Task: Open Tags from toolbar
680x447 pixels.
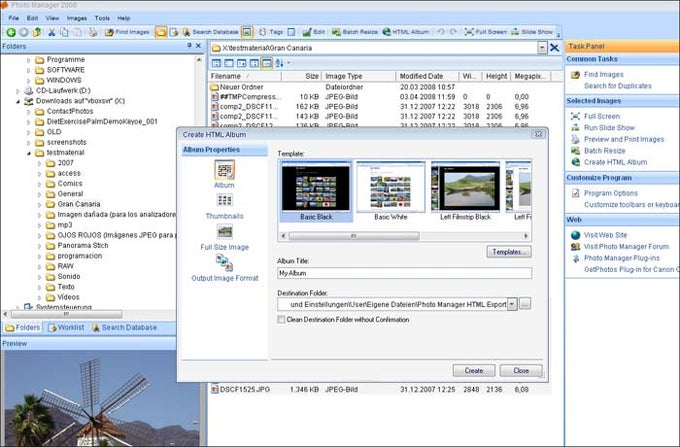Action: tap(271, 32)
